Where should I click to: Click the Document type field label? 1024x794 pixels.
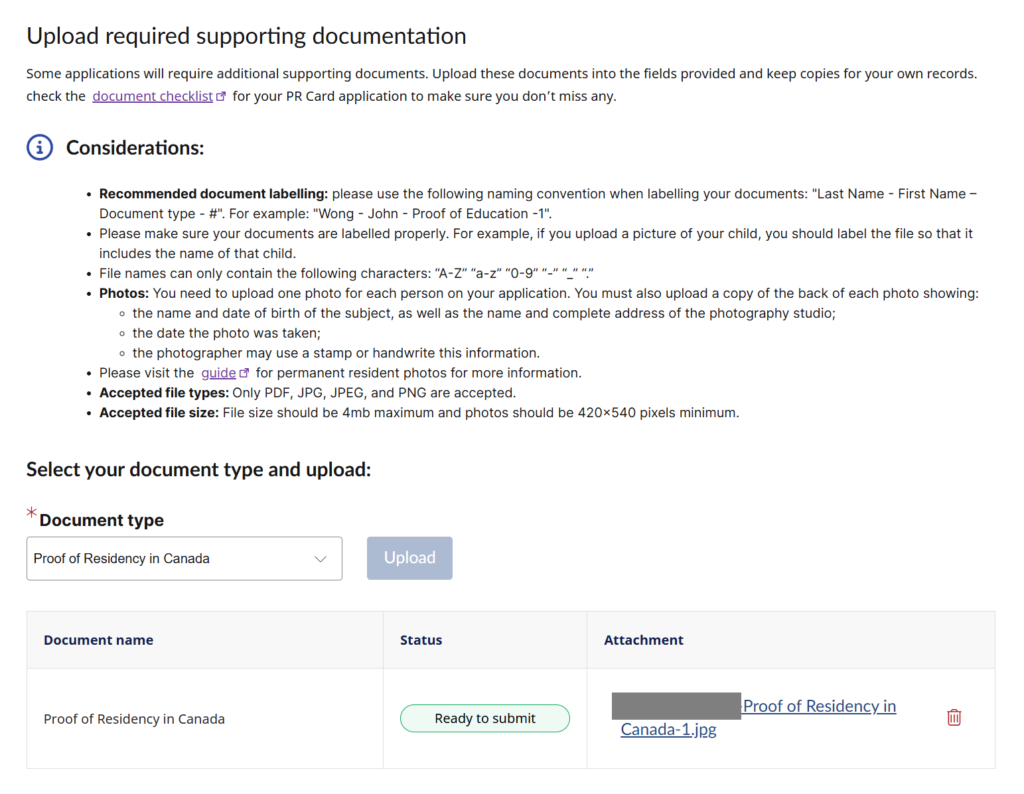pos(102,520)
